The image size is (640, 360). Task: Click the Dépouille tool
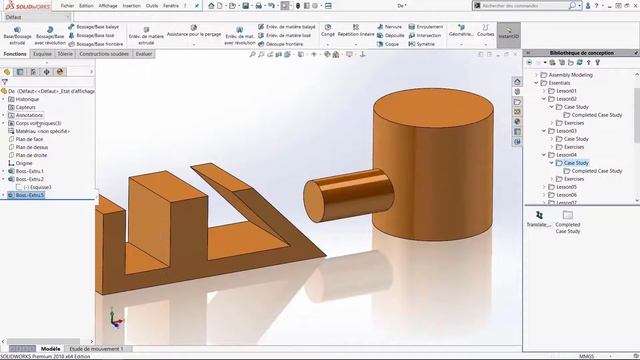(x=391, y=36)
